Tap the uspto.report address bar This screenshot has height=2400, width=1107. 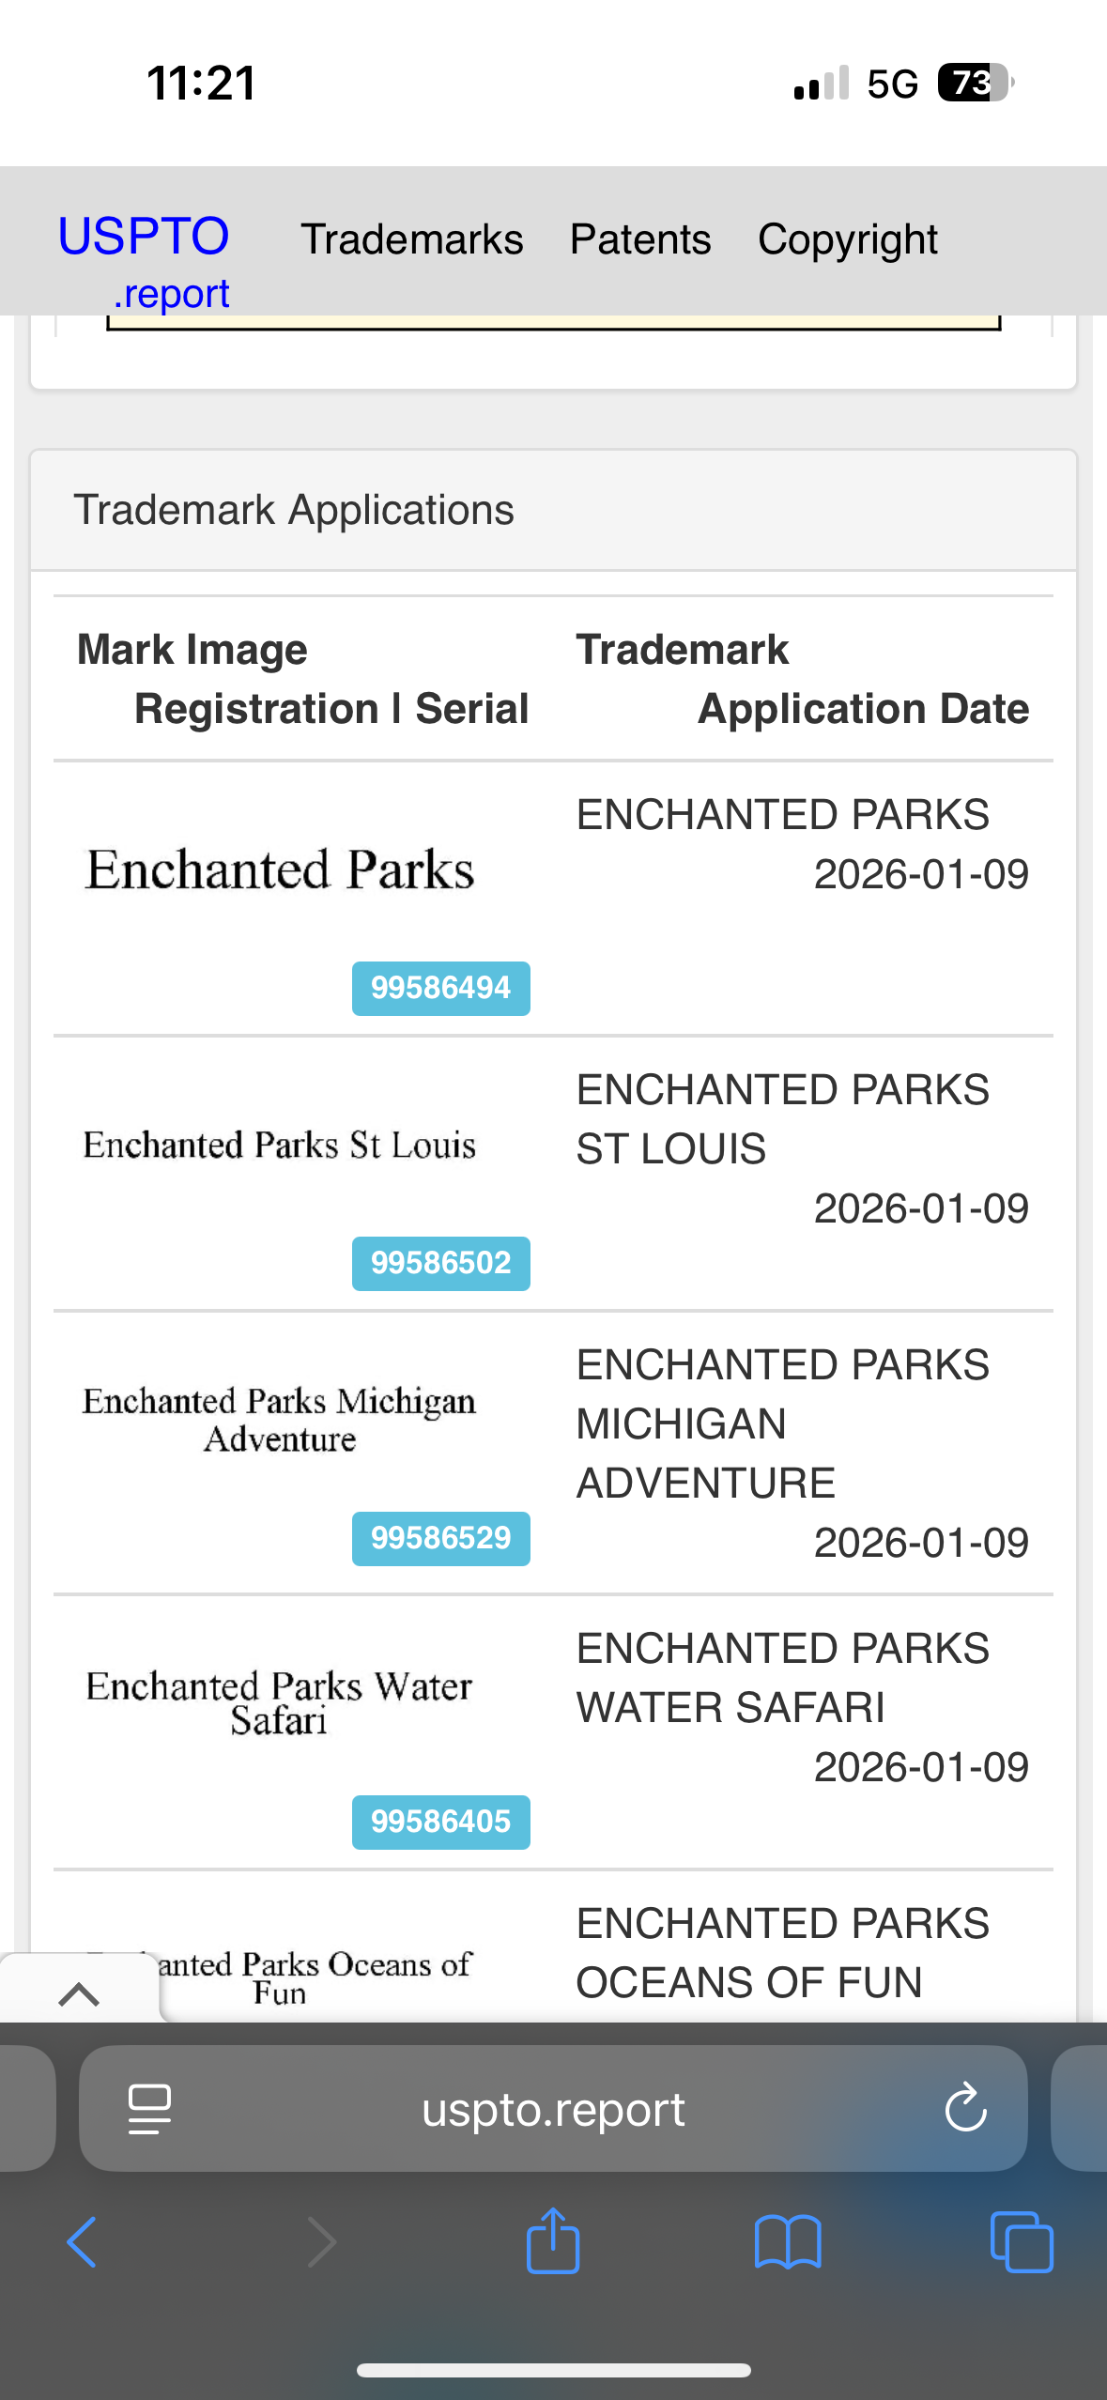(x=553, y=2108)
